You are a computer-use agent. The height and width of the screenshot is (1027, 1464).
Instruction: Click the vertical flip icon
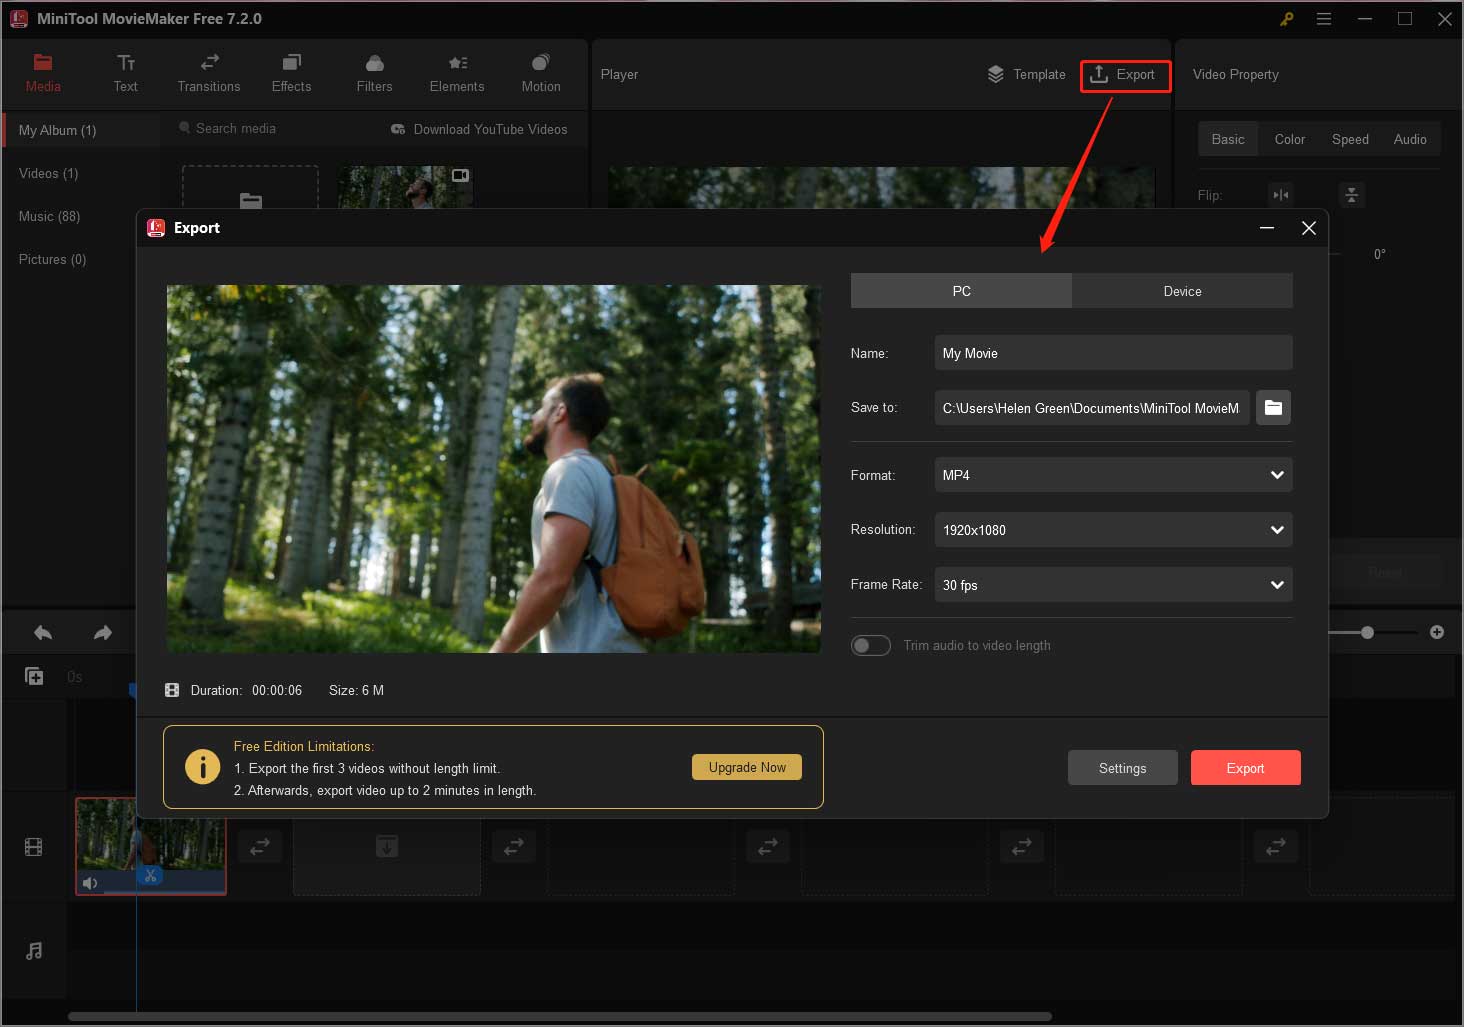[1351, 195]
